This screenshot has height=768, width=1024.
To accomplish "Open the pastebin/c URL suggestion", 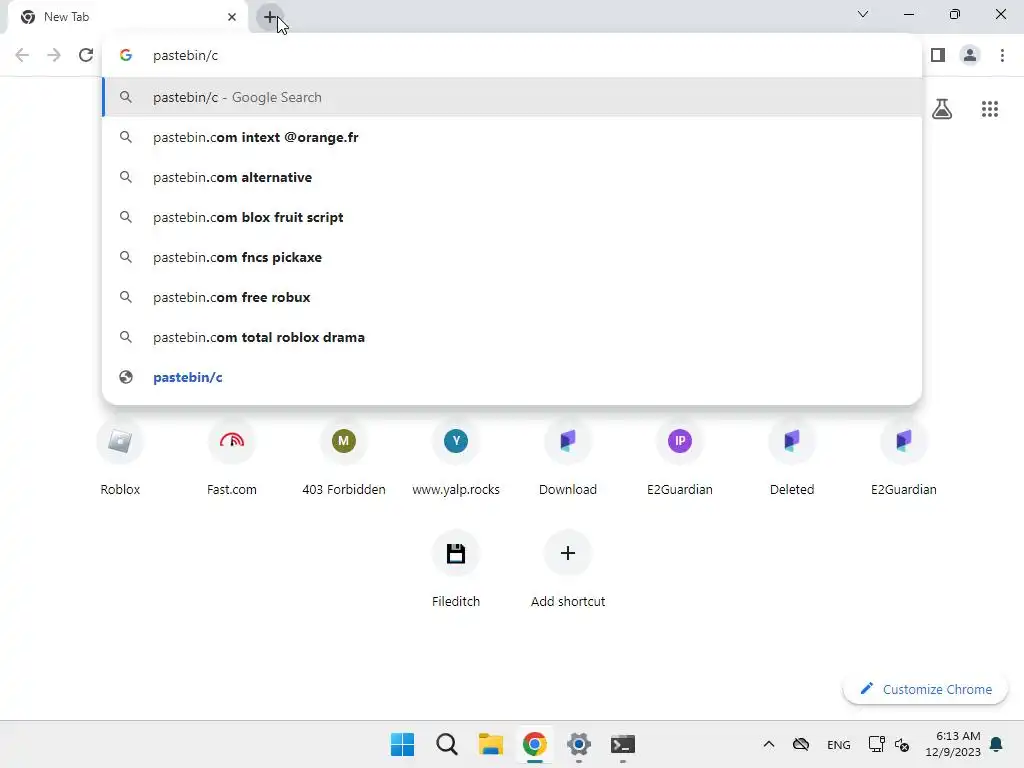I will pos(512,377).
